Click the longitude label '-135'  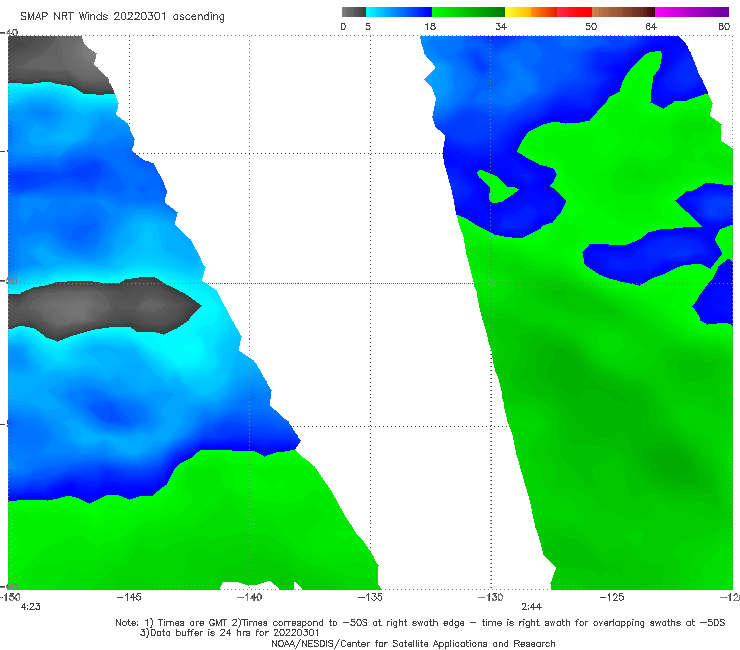tap(370, 597)
